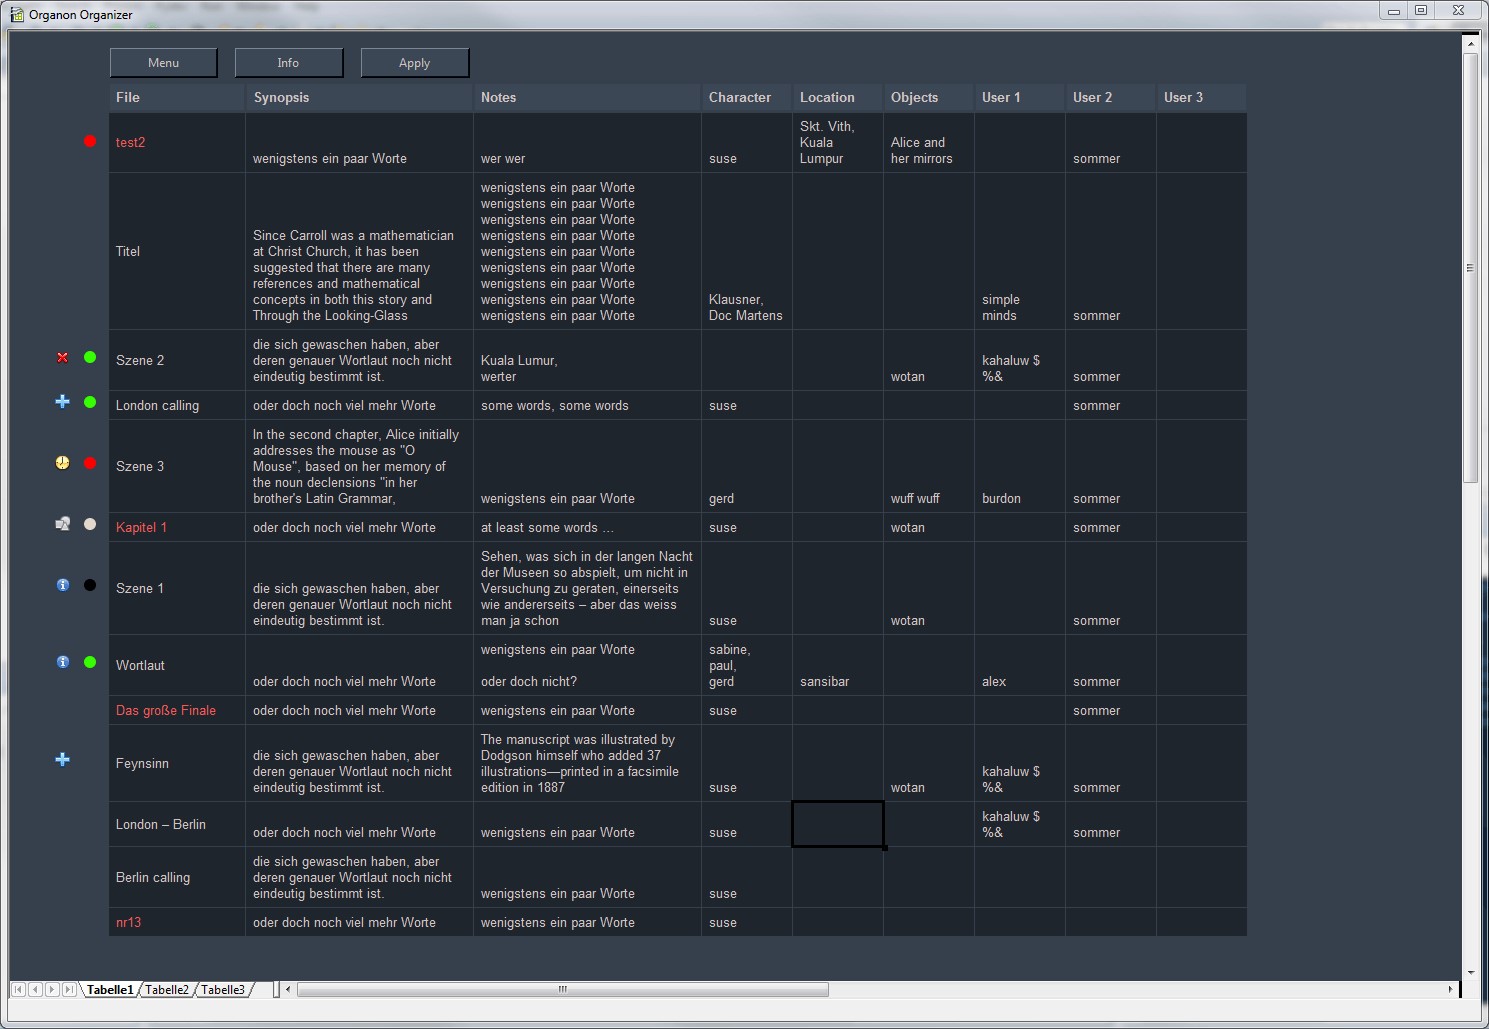Click the 'alex' User 1 cell

[x=1020, y=665]
